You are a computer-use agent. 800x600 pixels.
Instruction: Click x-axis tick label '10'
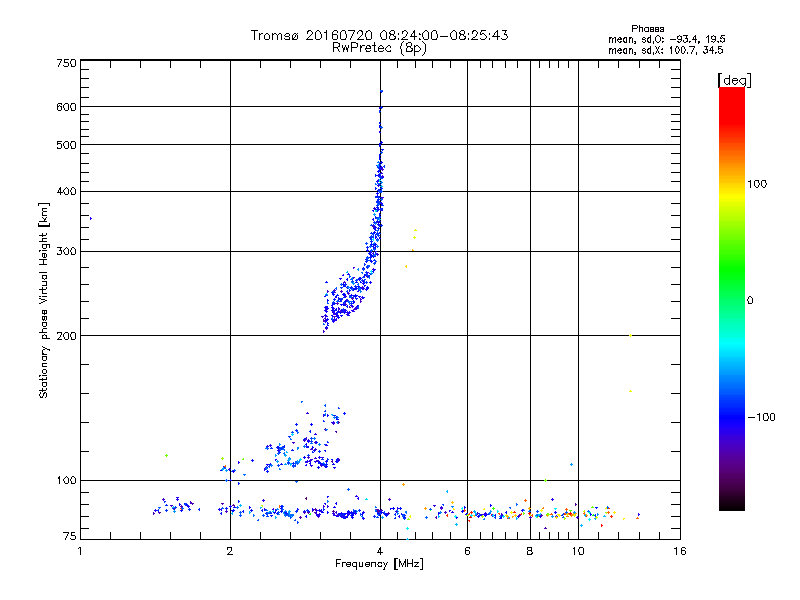pyautogui.click(x=578, y=551)
